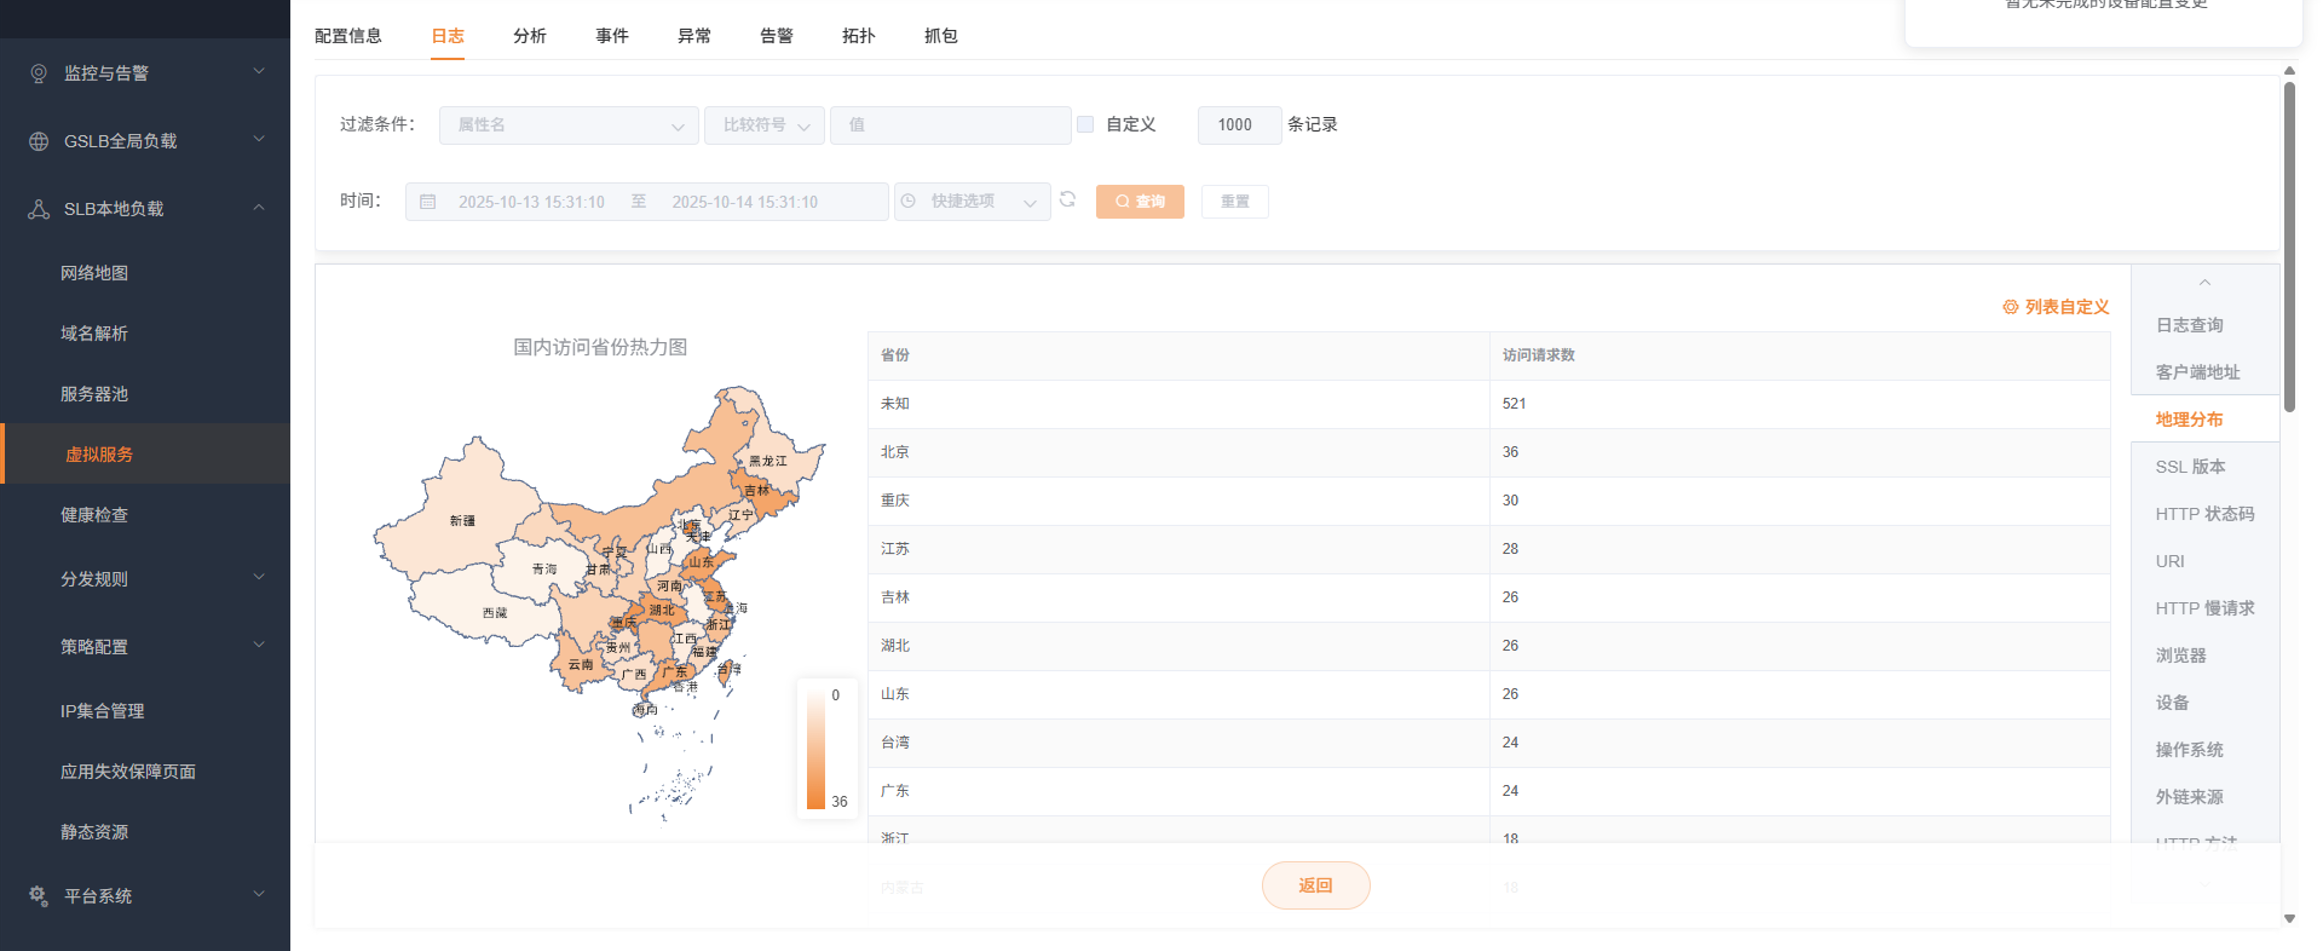Switch to the 分析 tab

[x=529, y=36]
